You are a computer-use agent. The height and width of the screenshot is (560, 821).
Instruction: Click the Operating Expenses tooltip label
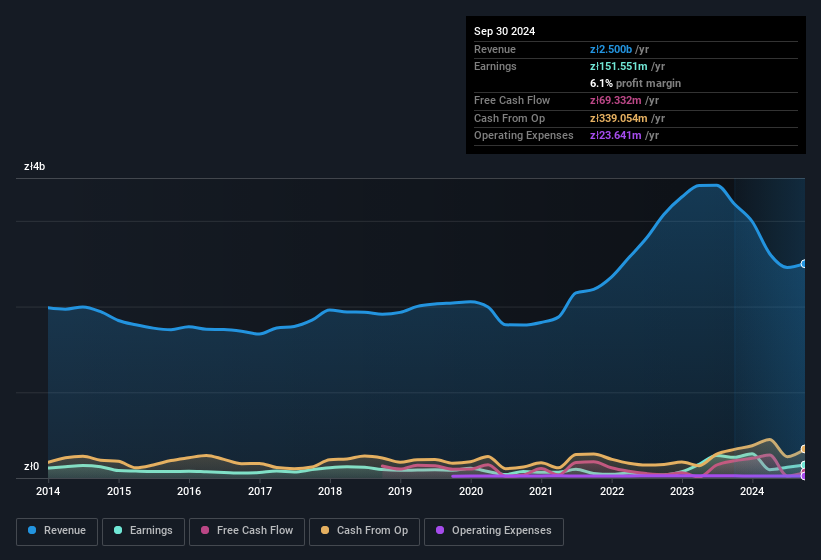[524, 136]
